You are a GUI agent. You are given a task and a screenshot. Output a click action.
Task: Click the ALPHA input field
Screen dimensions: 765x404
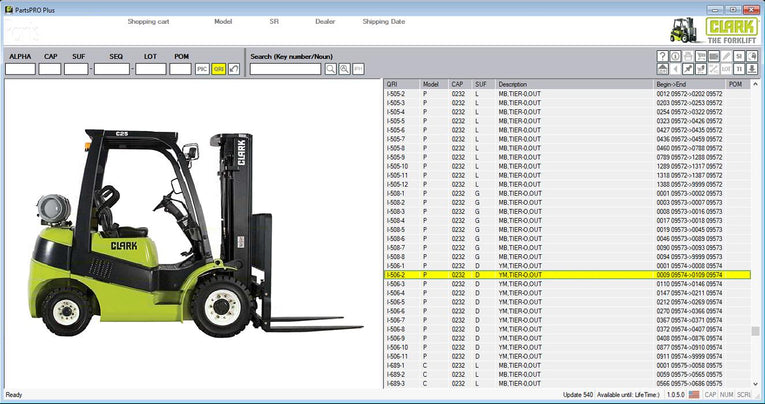point(20,69)
